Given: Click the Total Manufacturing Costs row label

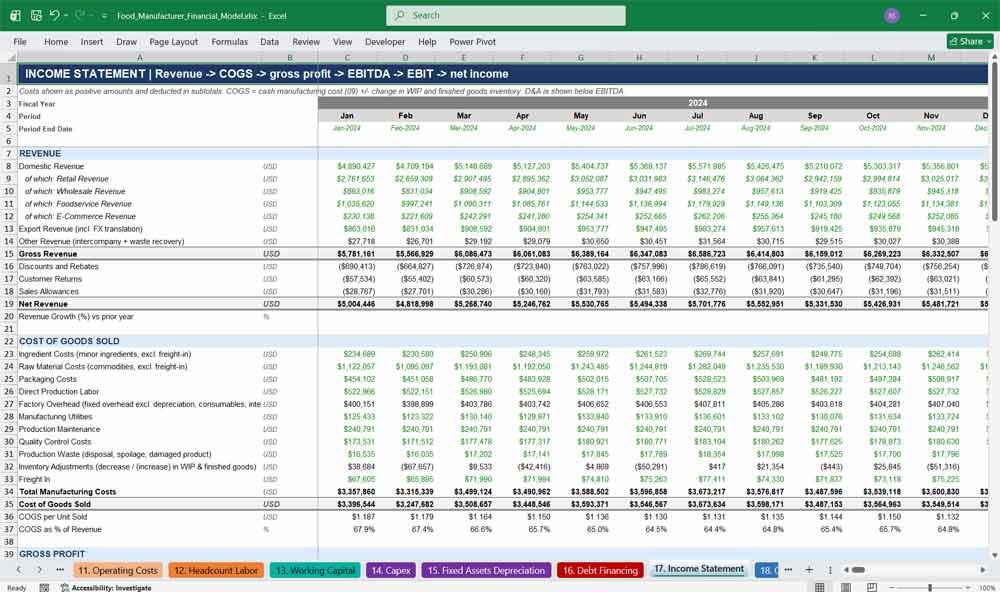Looking at the screenshot, I should (67, 492).
